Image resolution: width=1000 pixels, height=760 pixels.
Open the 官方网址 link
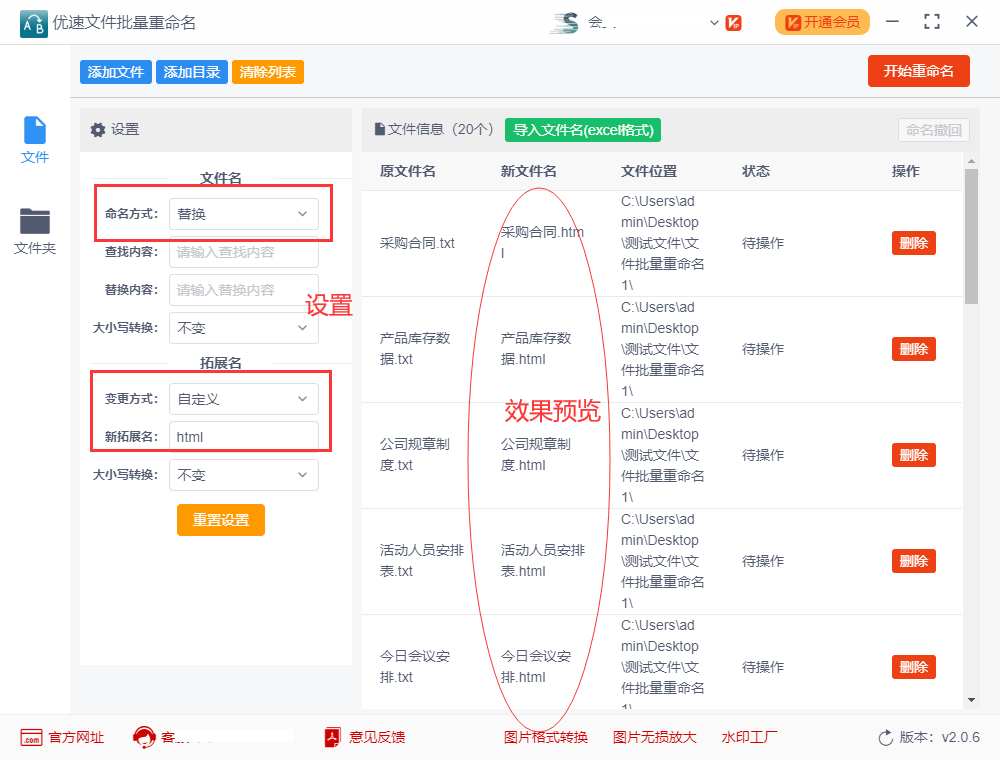(76, 738)
